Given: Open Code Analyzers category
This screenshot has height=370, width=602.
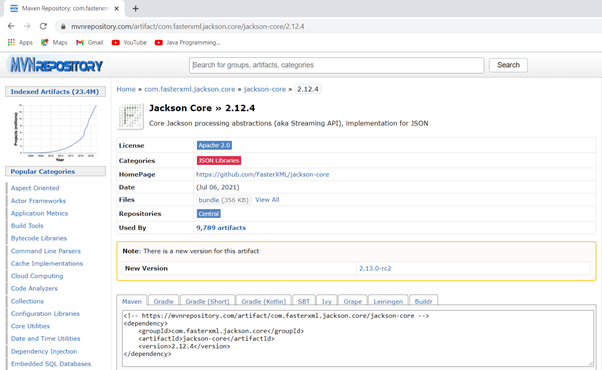Looking at the screenshot, I should point(34,288).
